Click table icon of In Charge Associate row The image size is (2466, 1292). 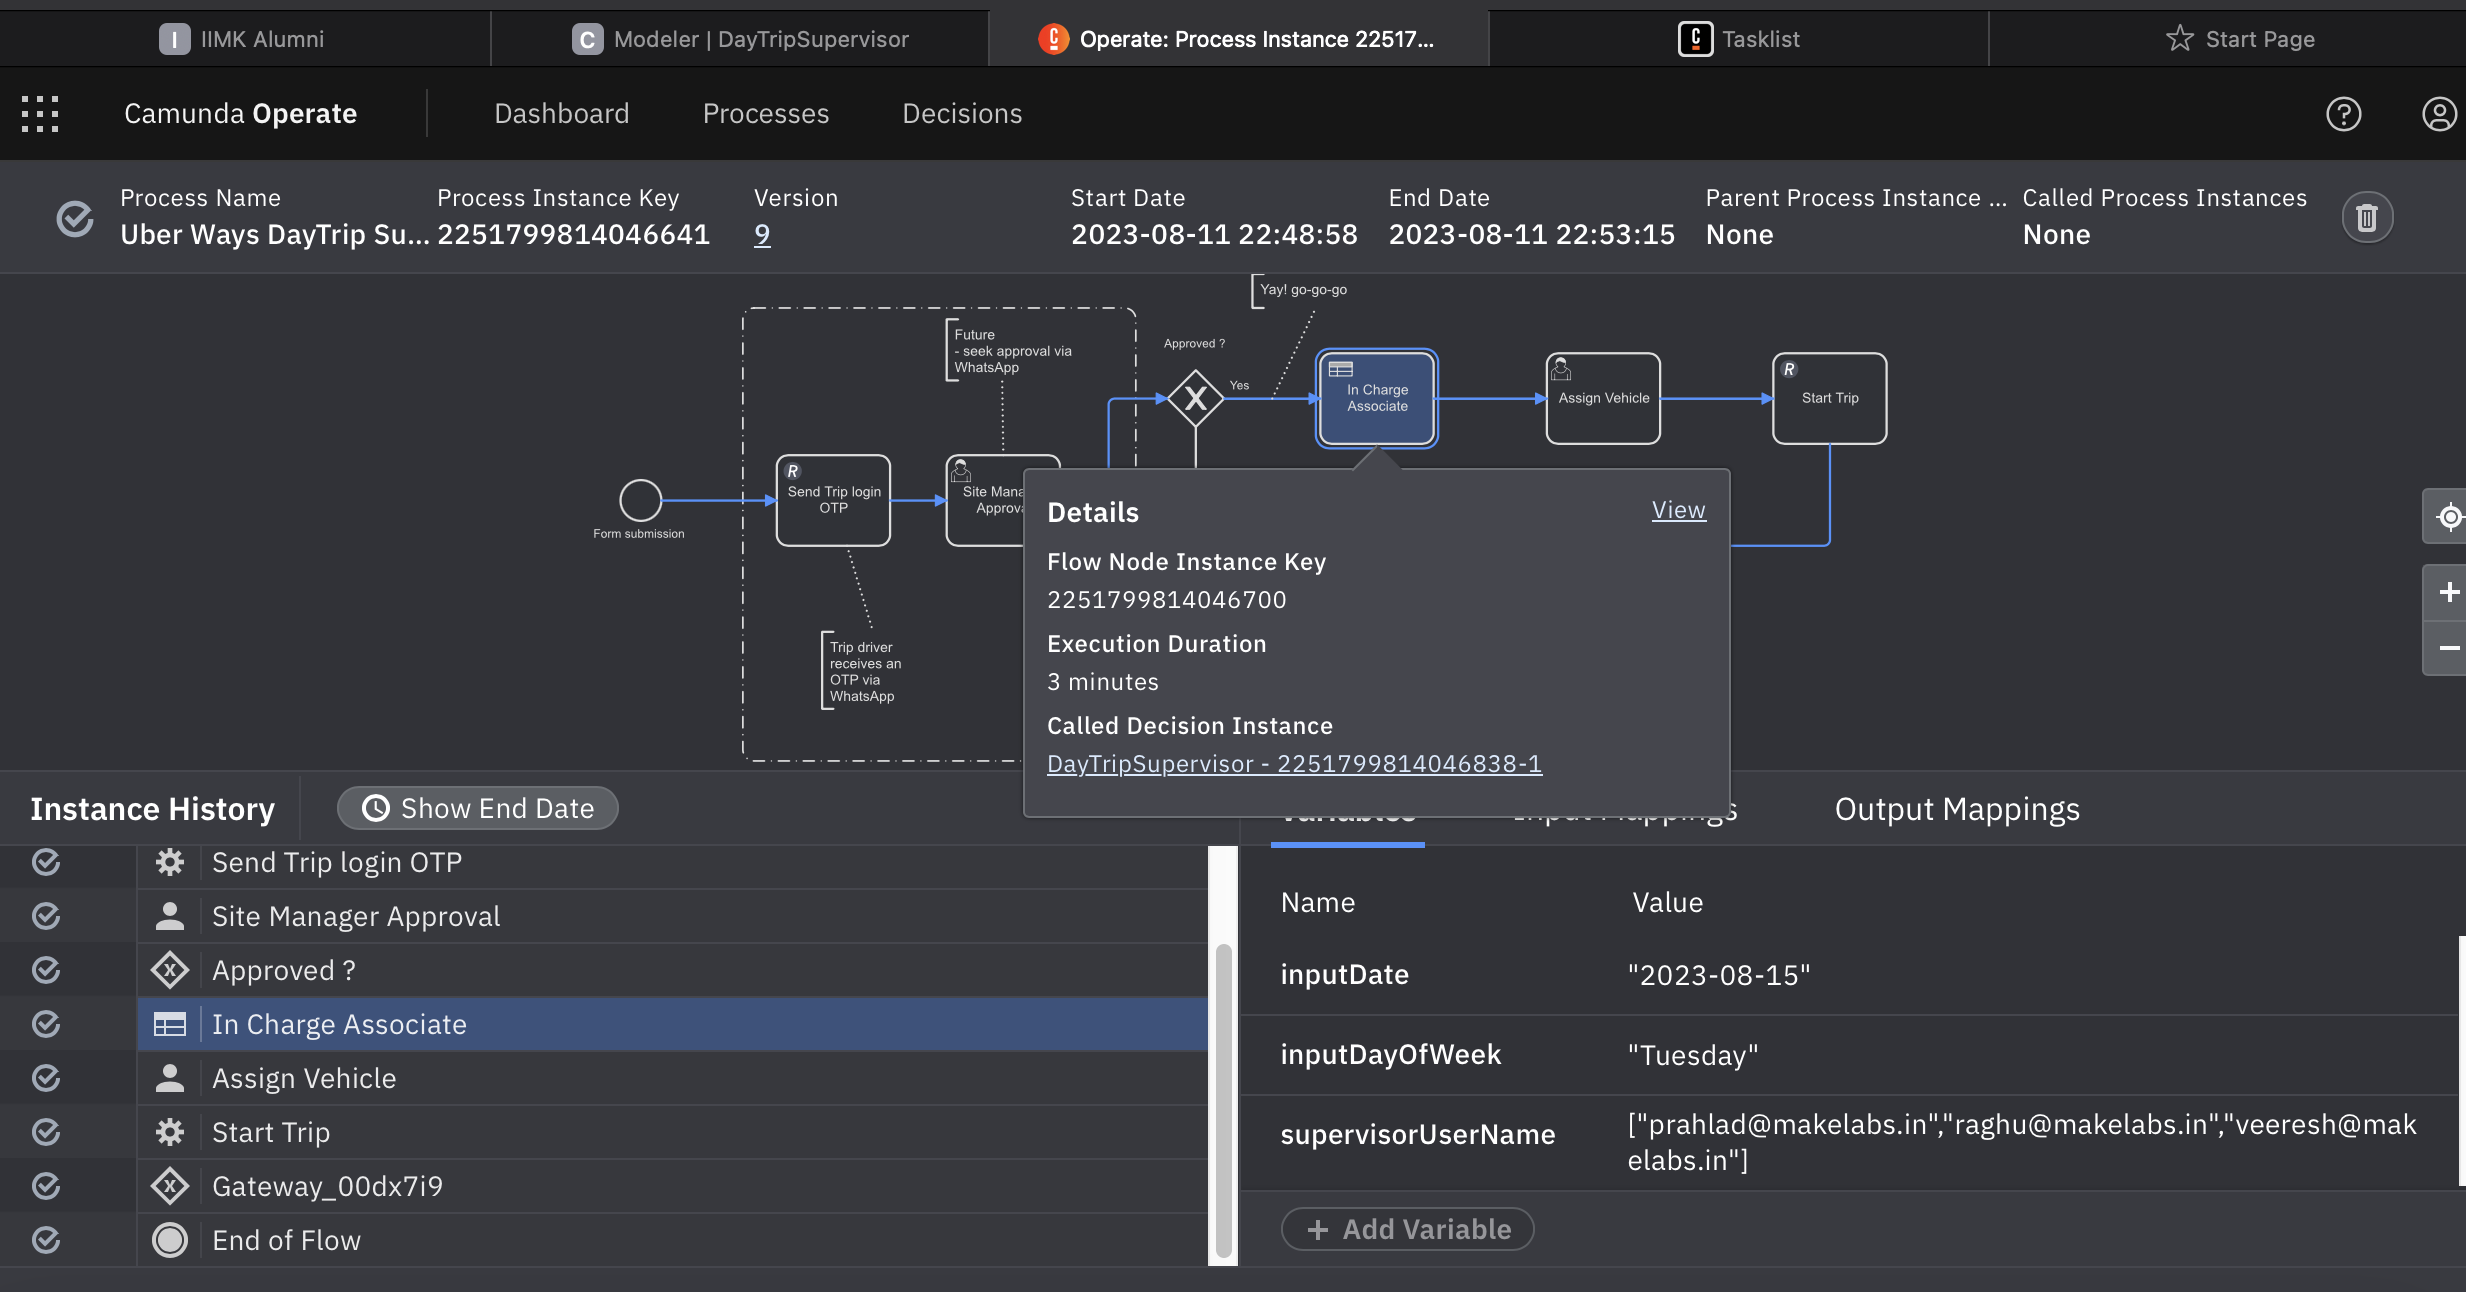170,1024
